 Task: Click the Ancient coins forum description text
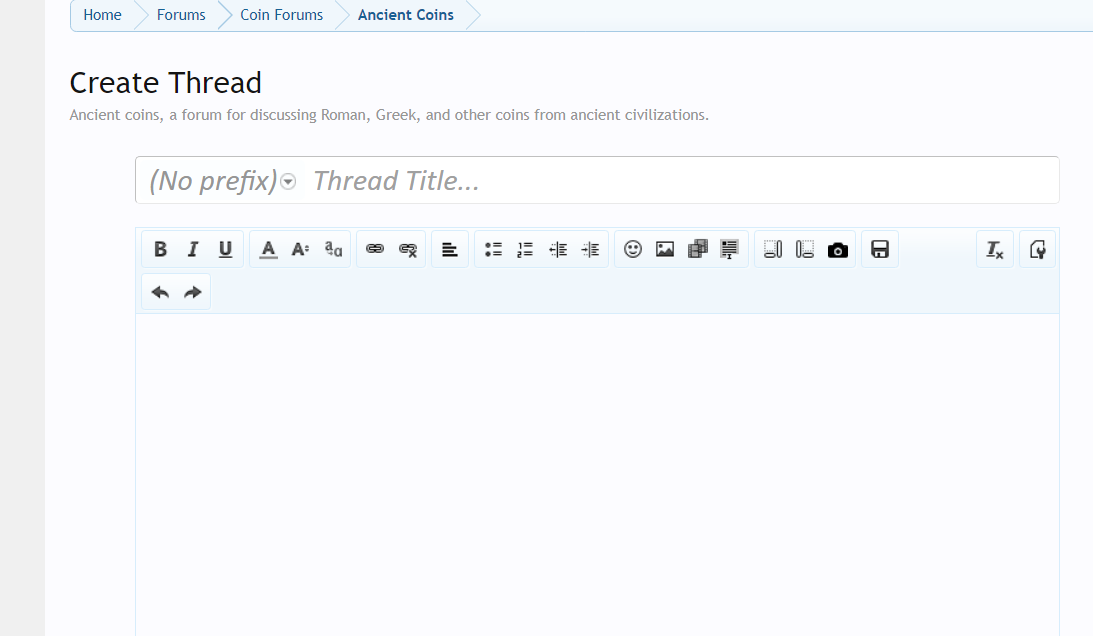pos(389,115)
